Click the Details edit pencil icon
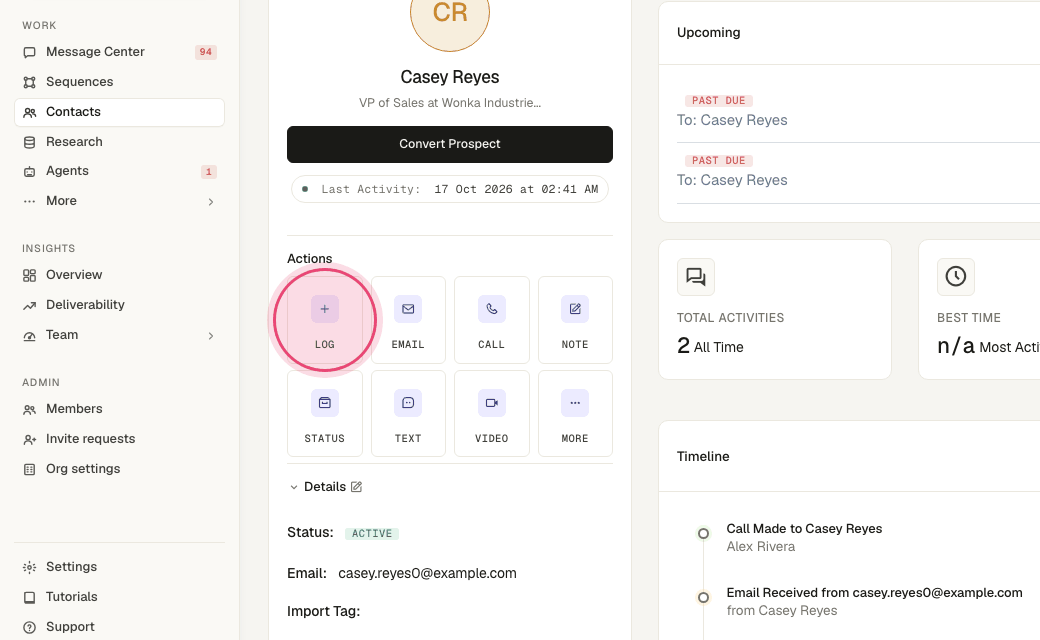This screenshot has height=640, width=1040. [x=356, y=487]
